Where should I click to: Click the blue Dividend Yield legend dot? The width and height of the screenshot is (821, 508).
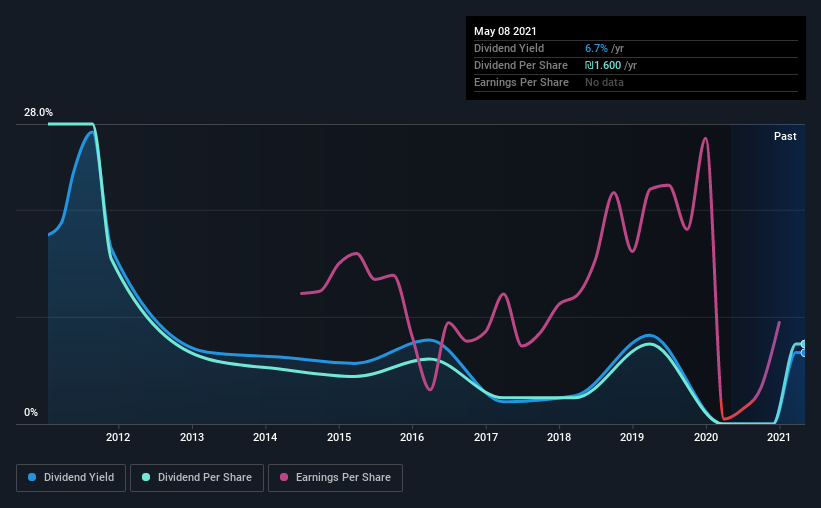click(32, 477)
